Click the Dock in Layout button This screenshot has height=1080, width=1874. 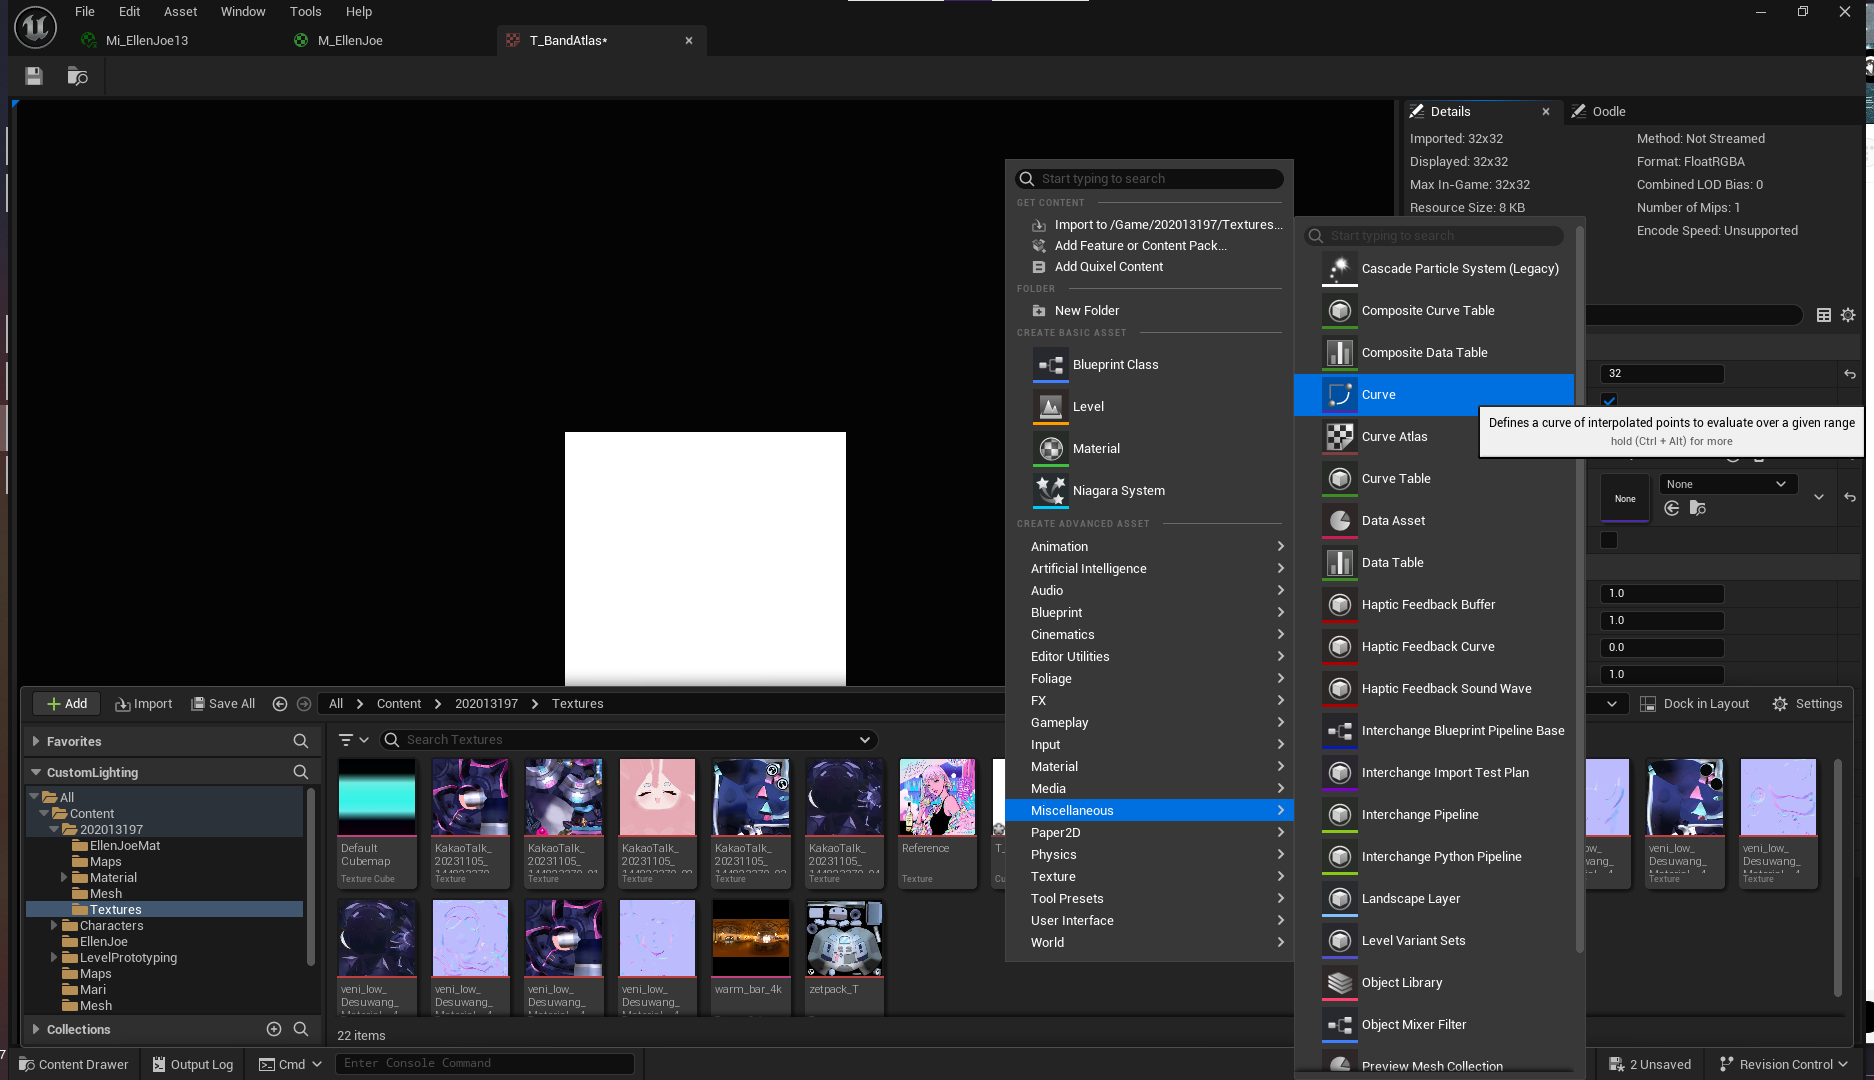pyautogui.click(x=1695, y=704)
